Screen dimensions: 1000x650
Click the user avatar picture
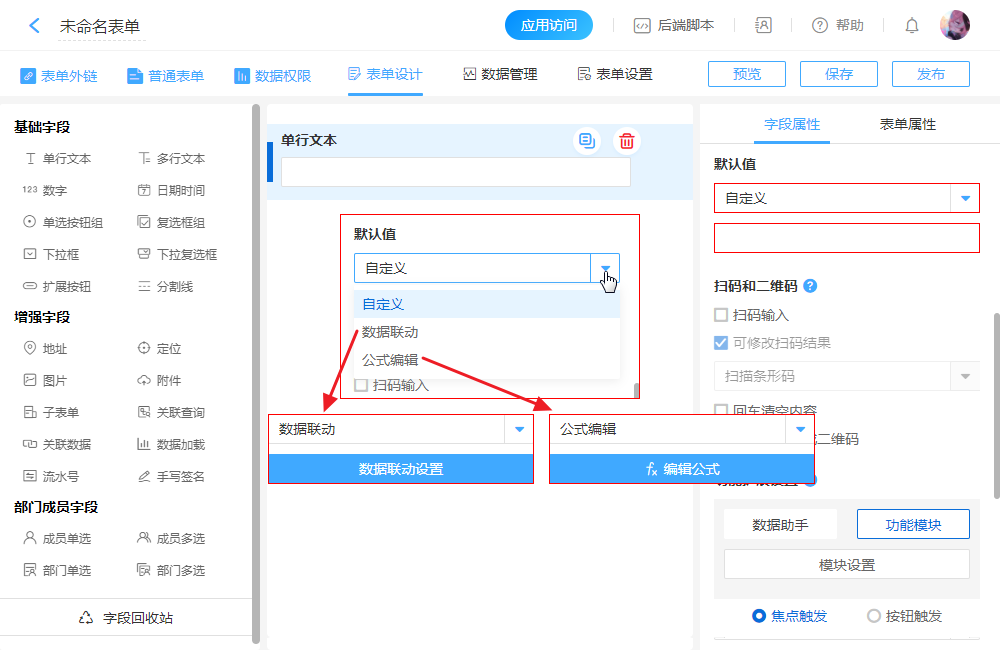(x=954, y=25)
